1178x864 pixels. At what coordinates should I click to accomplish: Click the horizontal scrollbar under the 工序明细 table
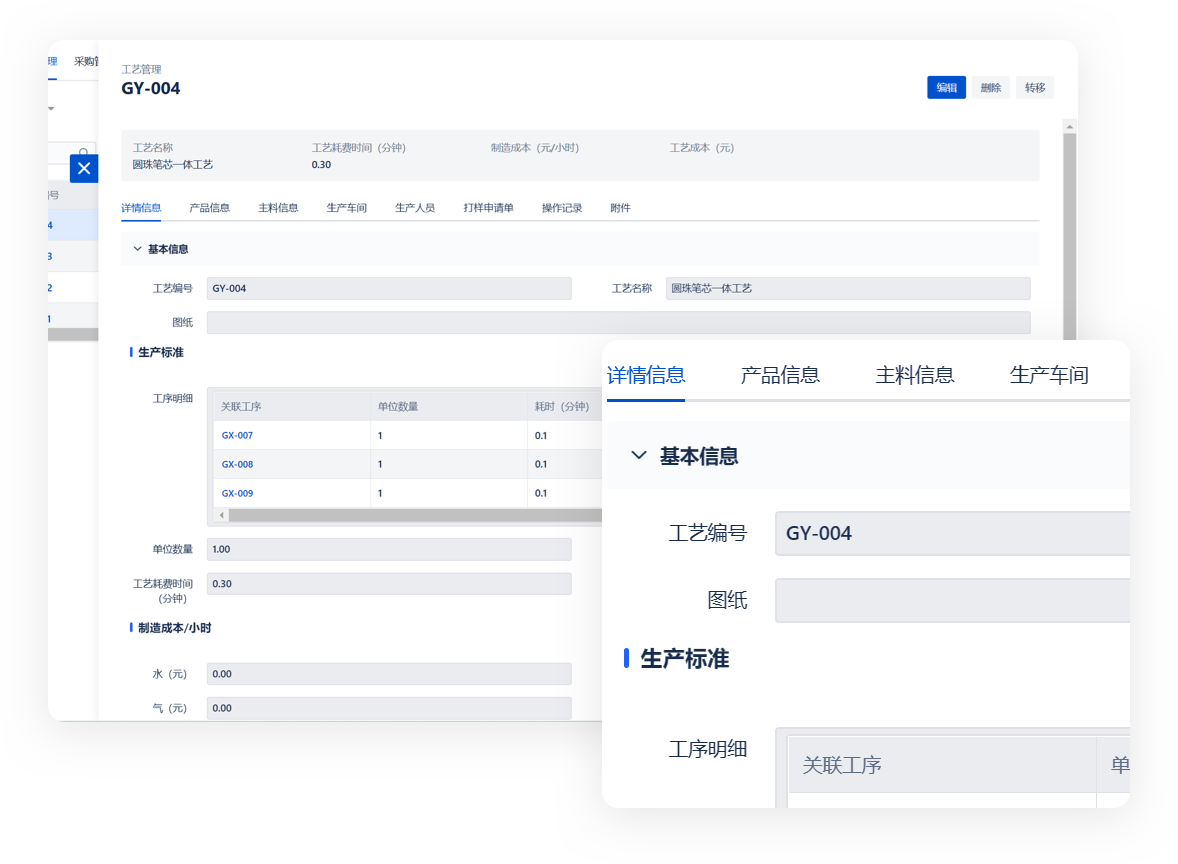(x=415, y=515)
